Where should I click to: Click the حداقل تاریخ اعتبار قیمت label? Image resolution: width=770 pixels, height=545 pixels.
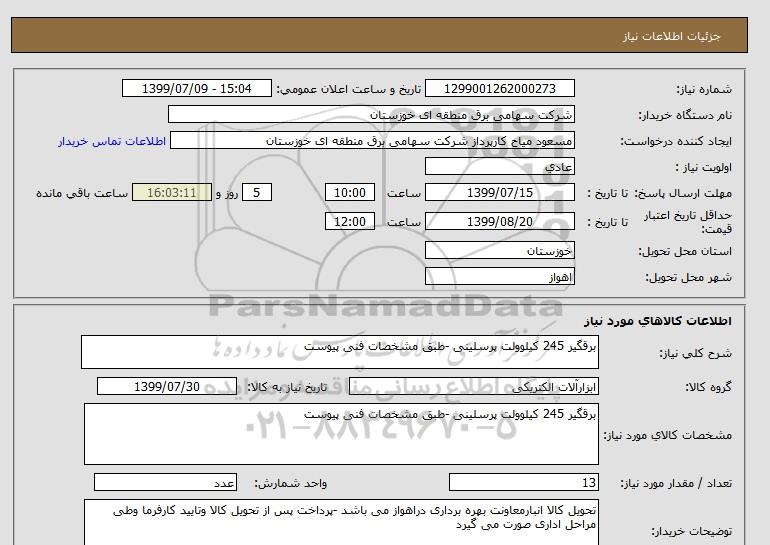tap(688, 222)
